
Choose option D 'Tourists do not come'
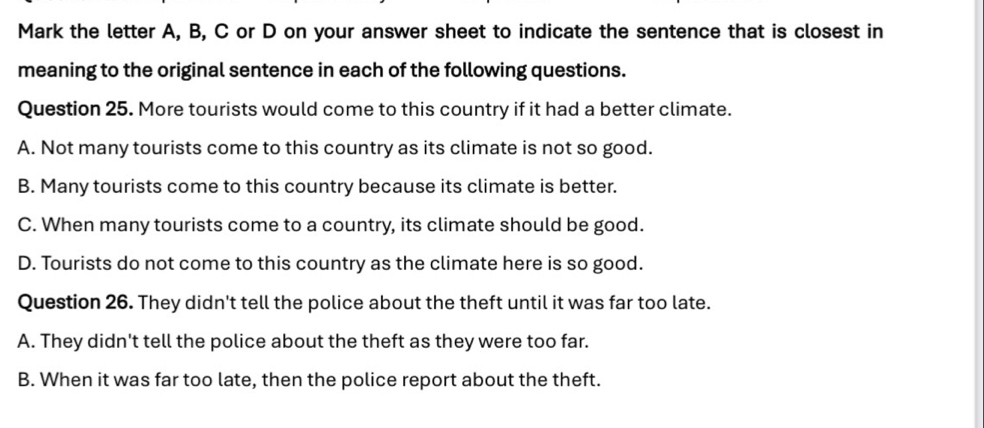click(x=331, y=264)
